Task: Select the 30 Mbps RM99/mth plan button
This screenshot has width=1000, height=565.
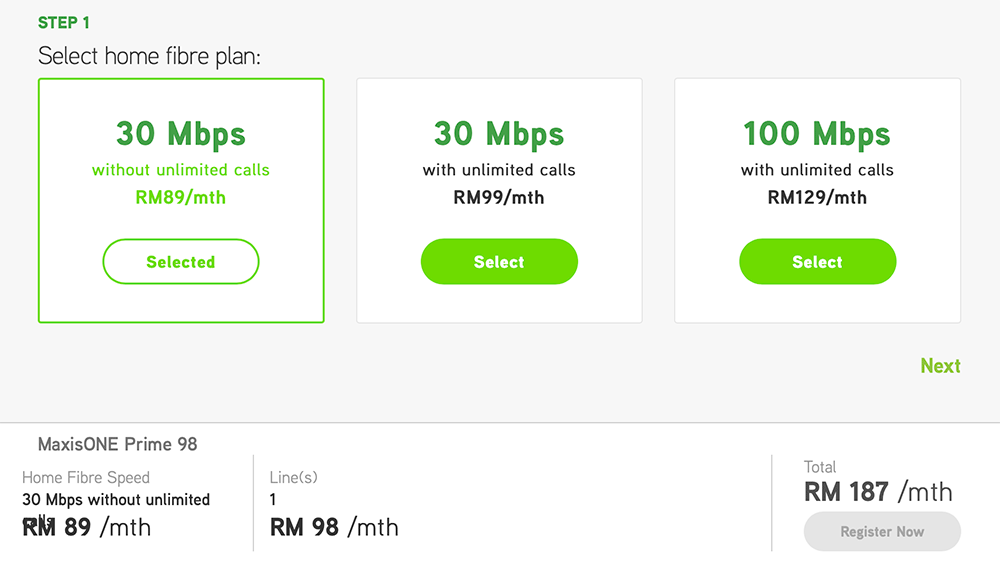Action: coord(499,262)
